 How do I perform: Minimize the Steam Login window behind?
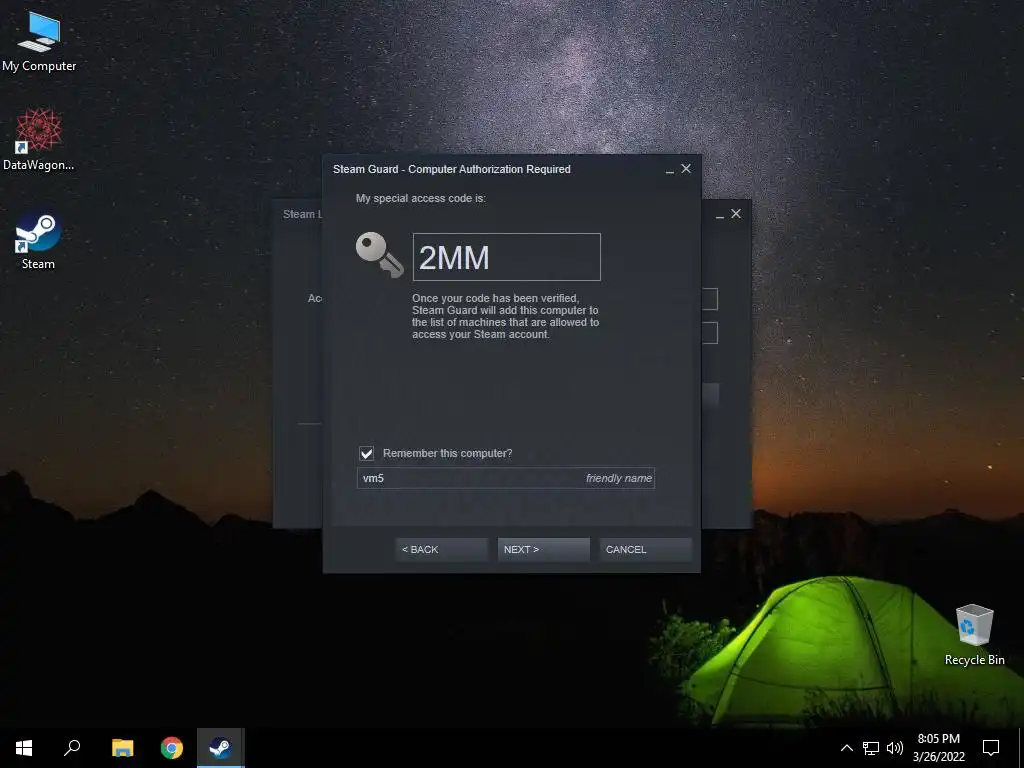[720, 215]
